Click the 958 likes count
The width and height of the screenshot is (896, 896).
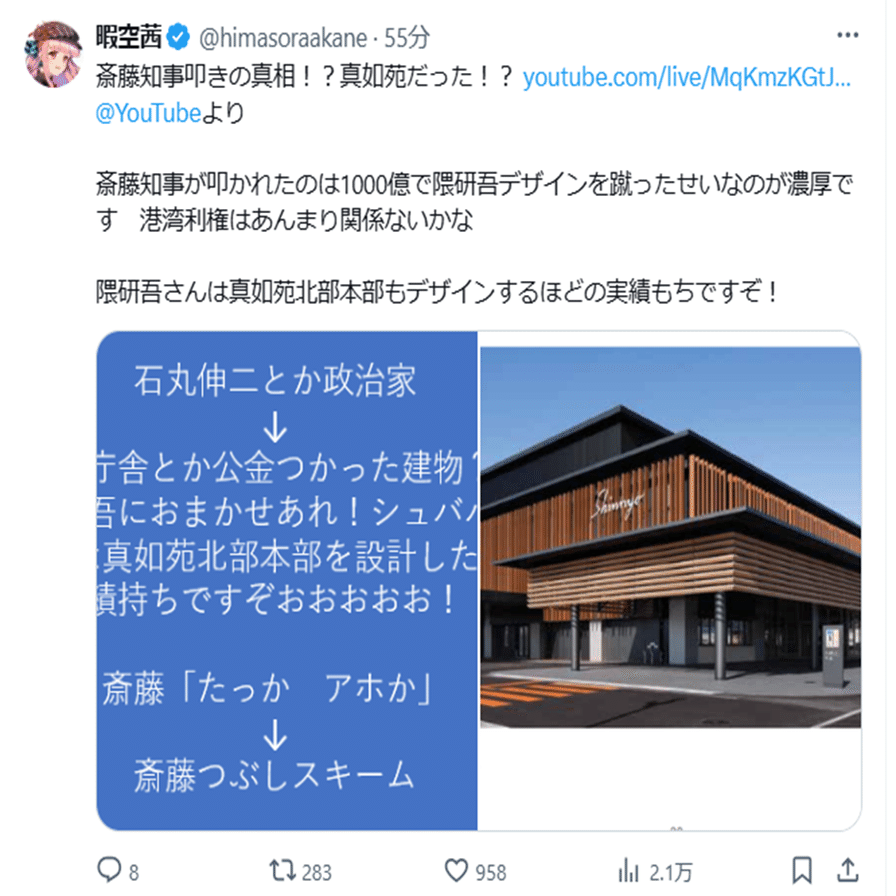click(x=491, y=873)
